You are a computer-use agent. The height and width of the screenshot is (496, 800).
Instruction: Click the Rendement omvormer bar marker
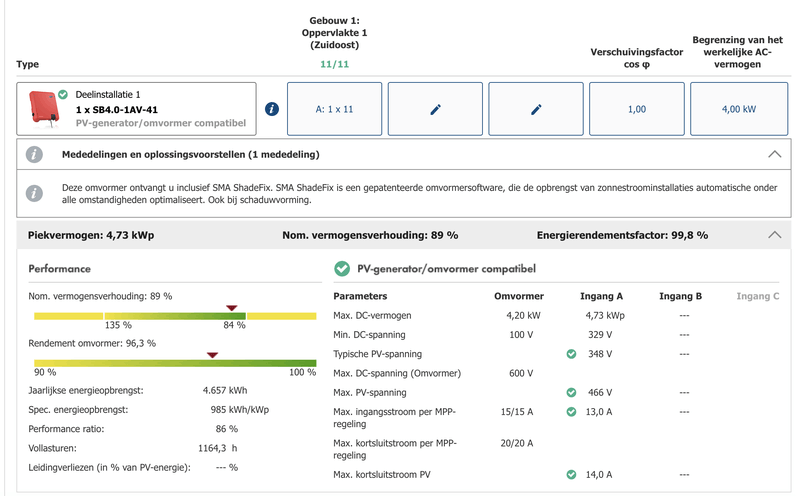212,354
